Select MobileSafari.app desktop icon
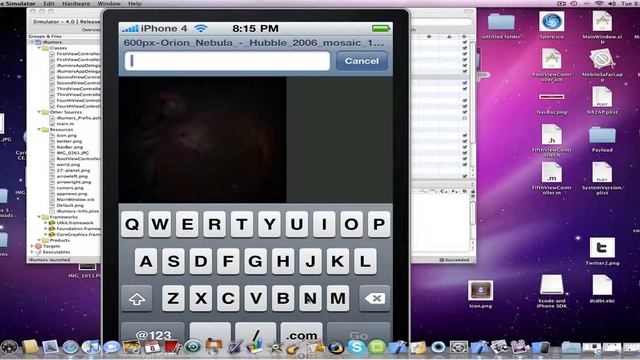This screenshot has width=640, height=360. [602, 65]
